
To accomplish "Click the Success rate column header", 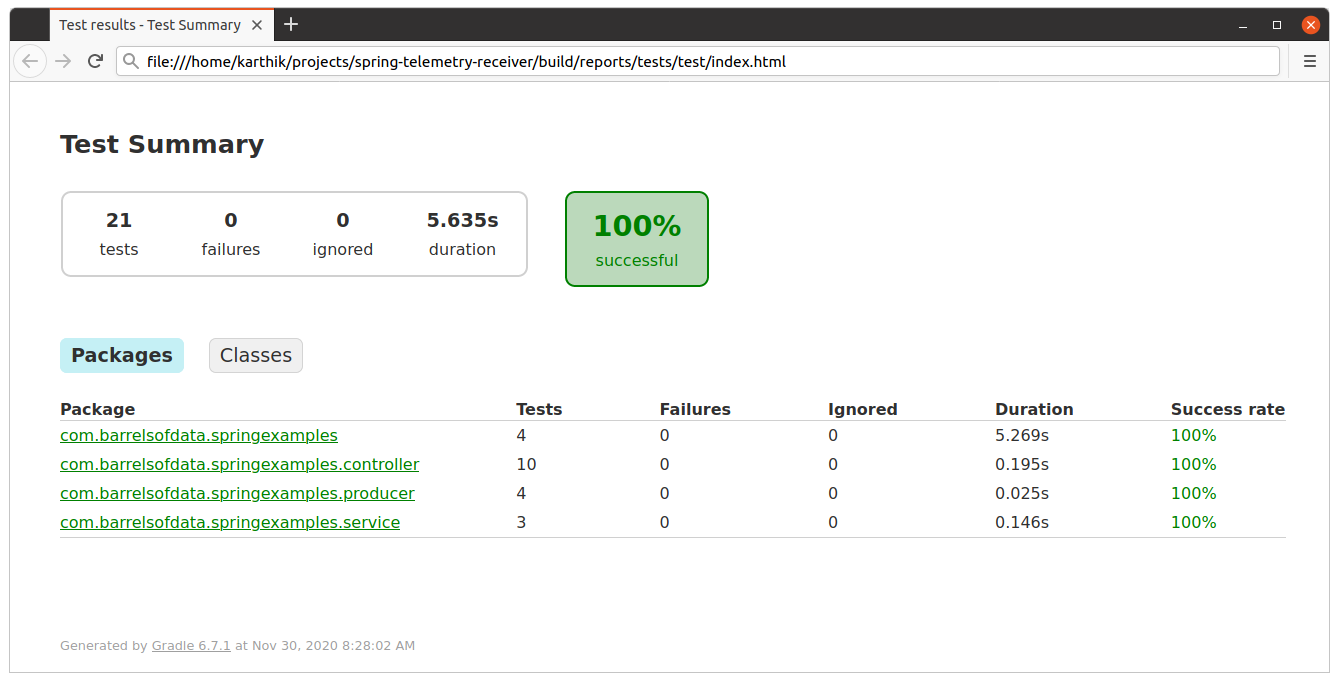I will point(1227,409).
